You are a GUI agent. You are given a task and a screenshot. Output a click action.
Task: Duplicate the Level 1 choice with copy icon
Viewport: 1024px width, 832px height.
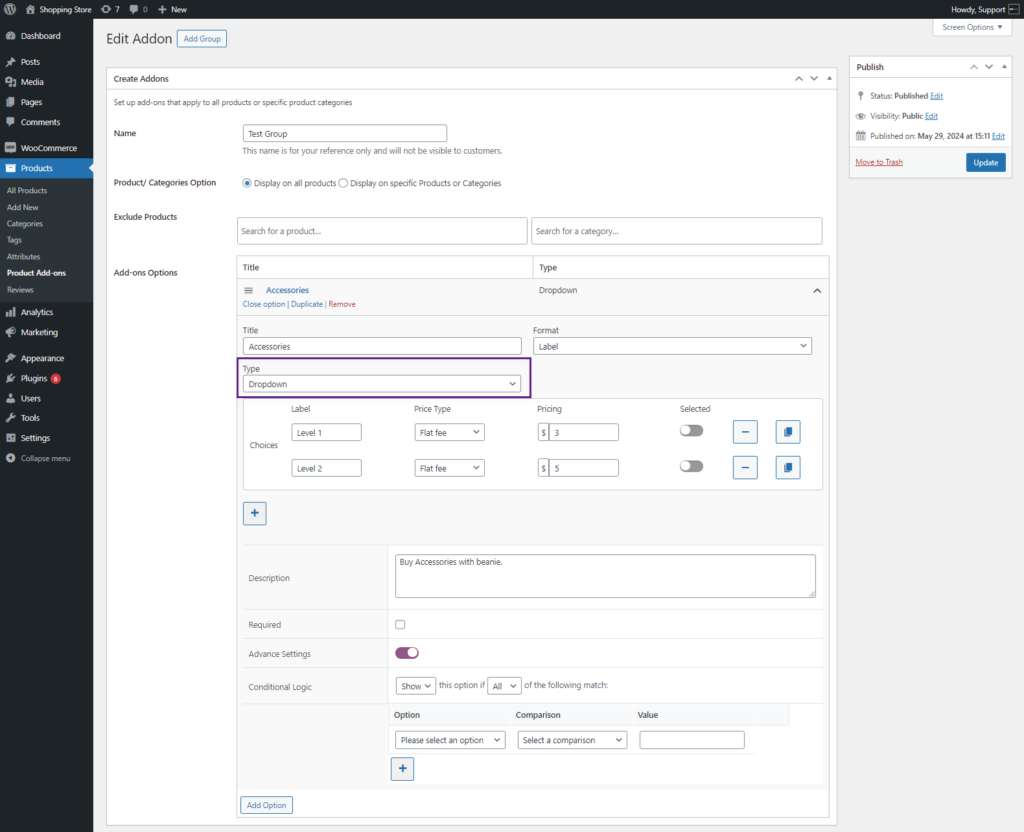coord(788,432)
